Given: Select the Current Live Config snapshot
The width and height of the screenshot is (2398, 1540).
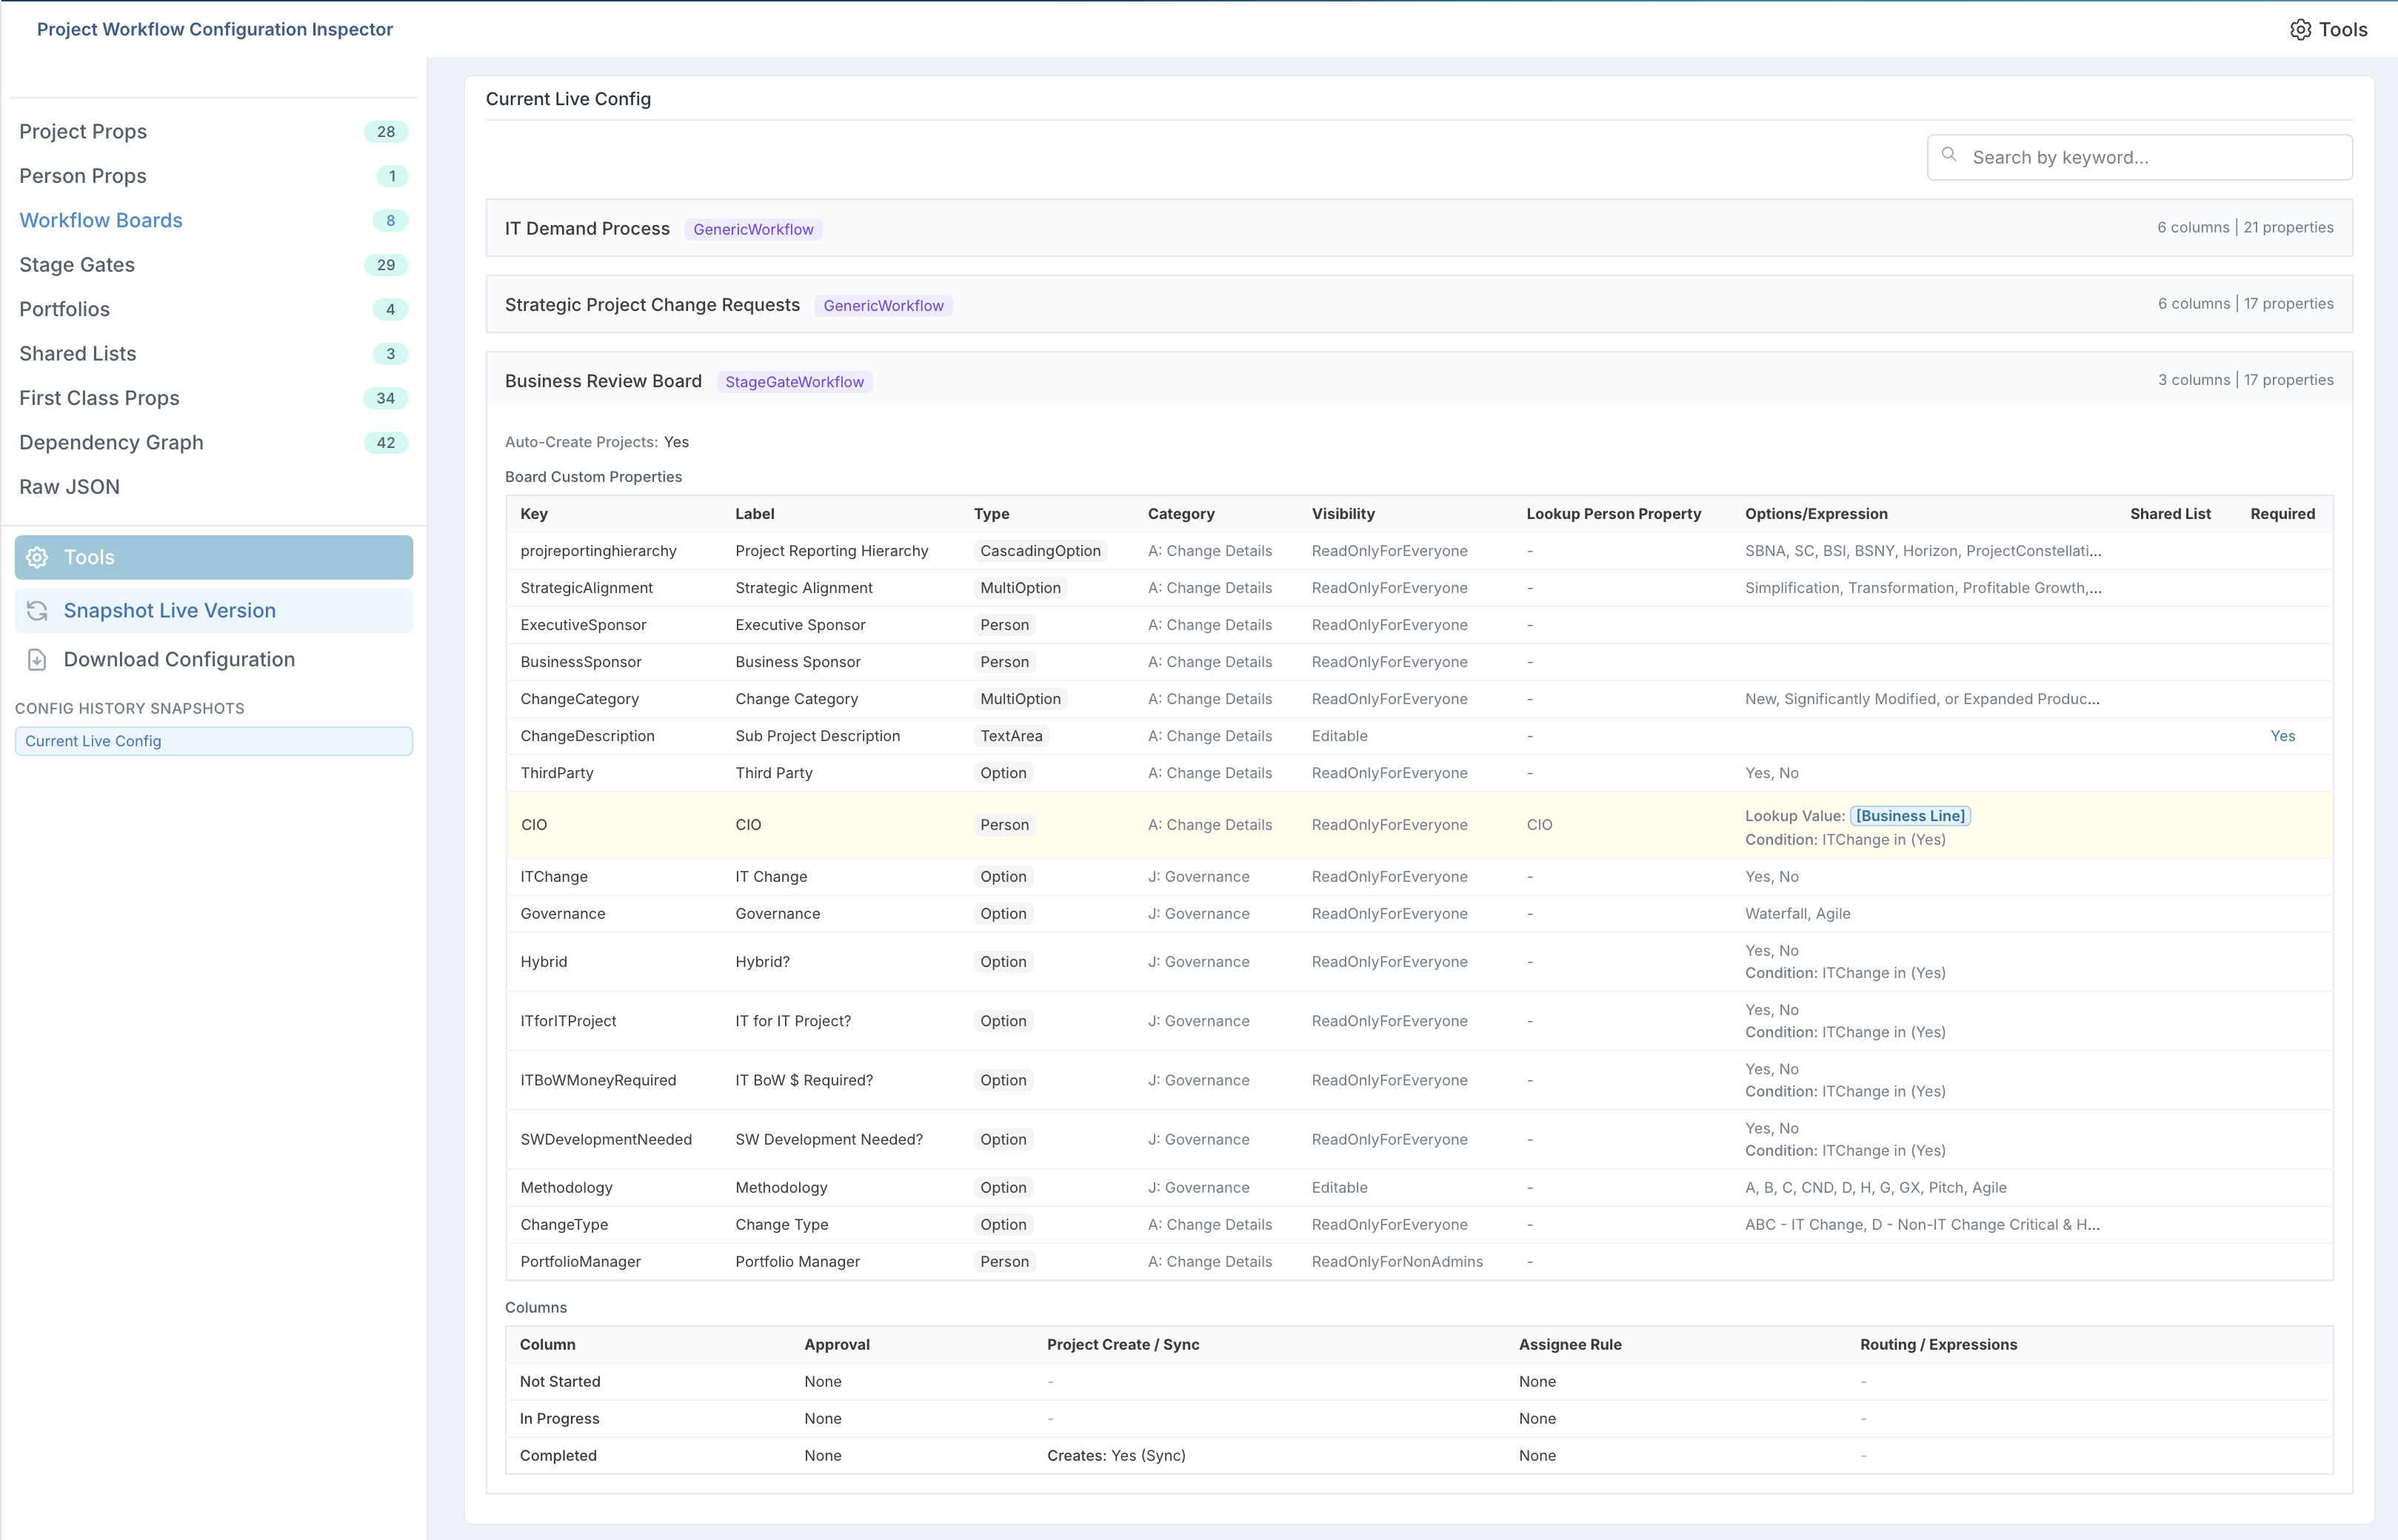Looking at the screenshot, I should 214,741.
